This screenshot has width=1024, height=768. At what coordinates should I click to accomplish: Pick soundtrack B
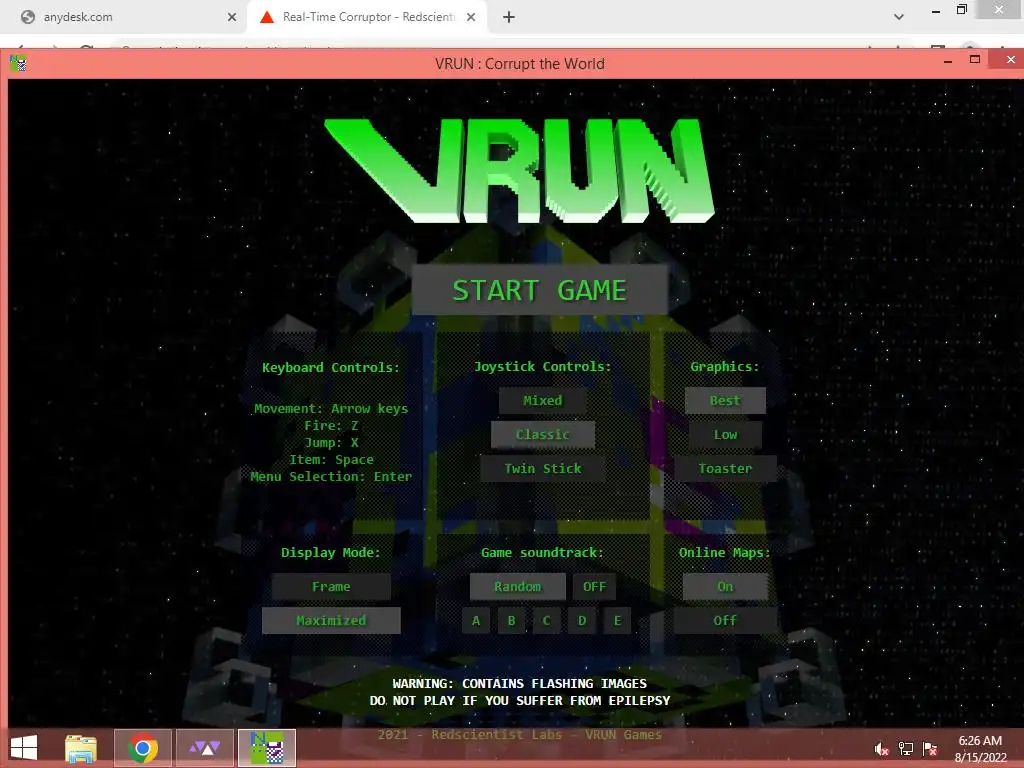(511, 620)
